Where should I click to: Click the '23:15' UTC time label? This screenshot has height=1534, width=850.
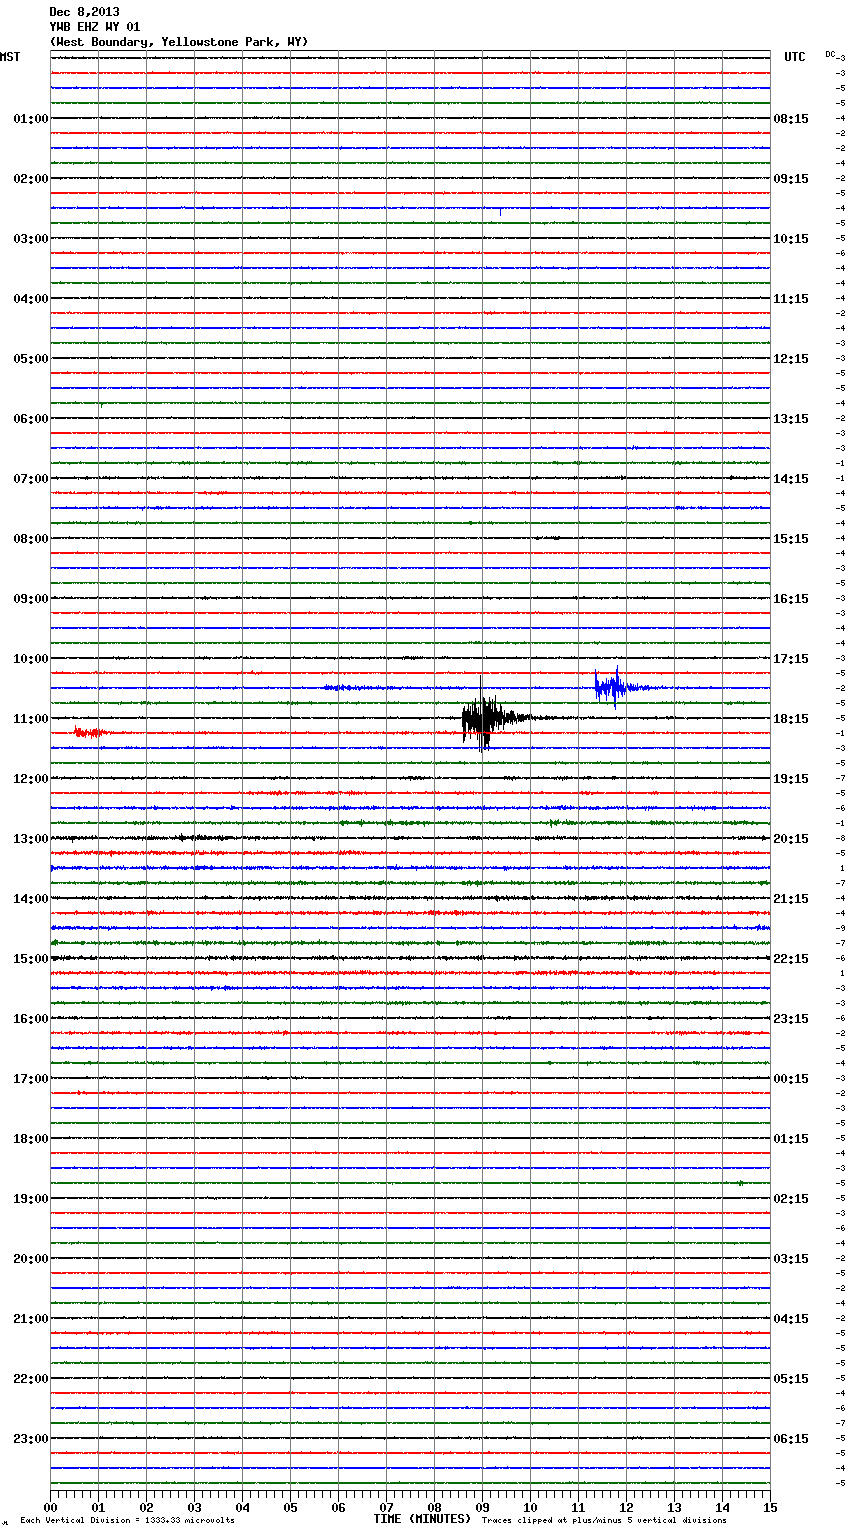pos(791,1019)
